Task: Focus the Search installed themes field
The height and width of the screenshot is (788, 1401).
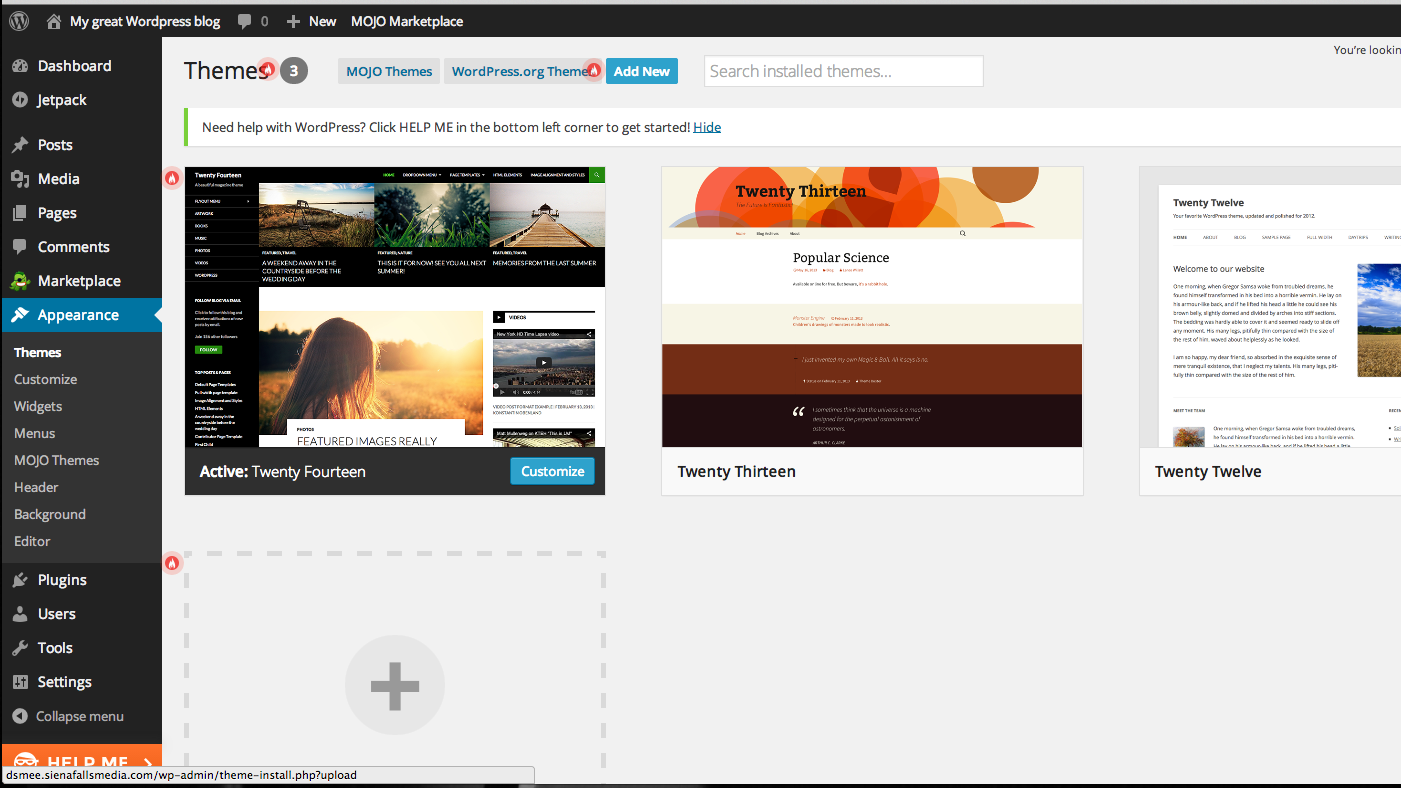Action: [x=844, y=71]
